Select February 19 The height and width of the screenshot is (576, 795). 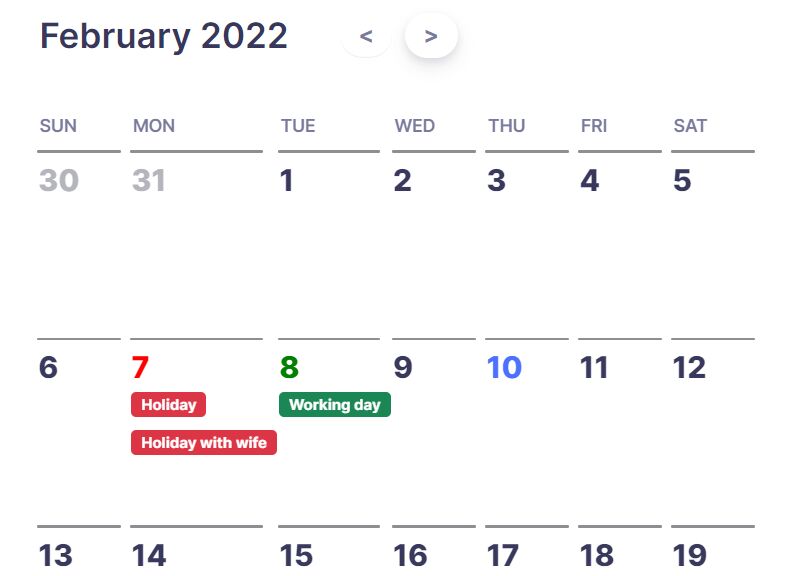coord(690,555)
